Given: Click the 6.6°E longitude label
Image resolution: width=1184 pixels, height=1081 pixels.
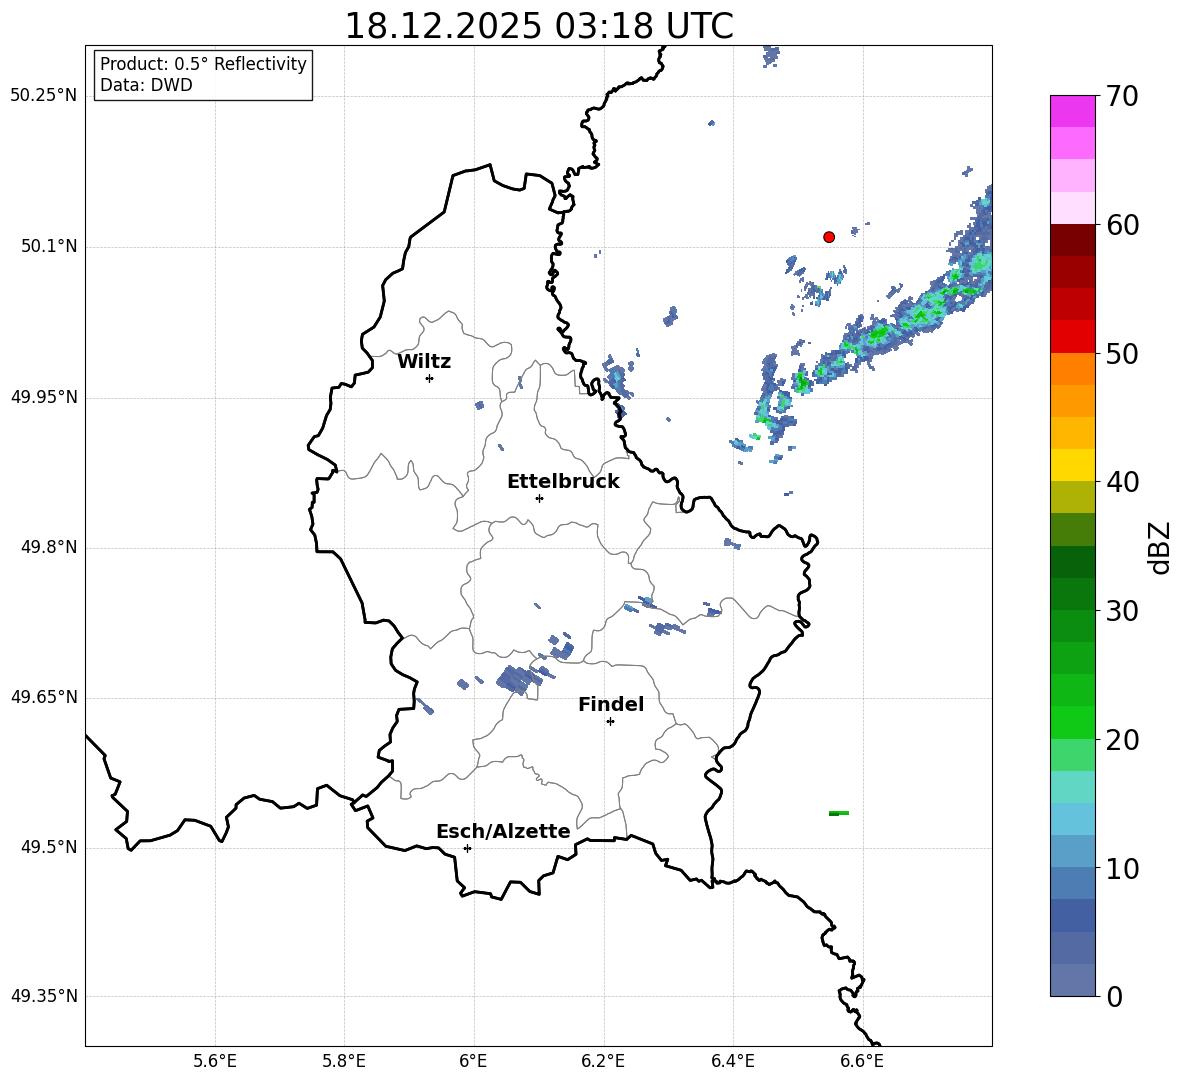Looking at the screenshot, I should pyautogui.click(x=862, y=1061).
